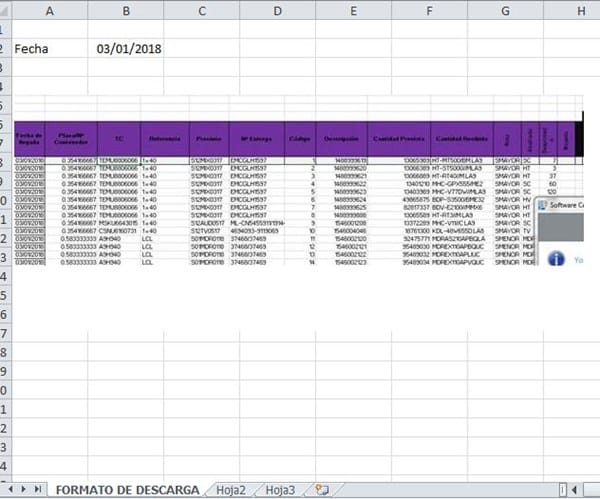Insert a new worksheet with the tab icon
The height and width of the screenshot is (499, 600).
tap(321, 489)
